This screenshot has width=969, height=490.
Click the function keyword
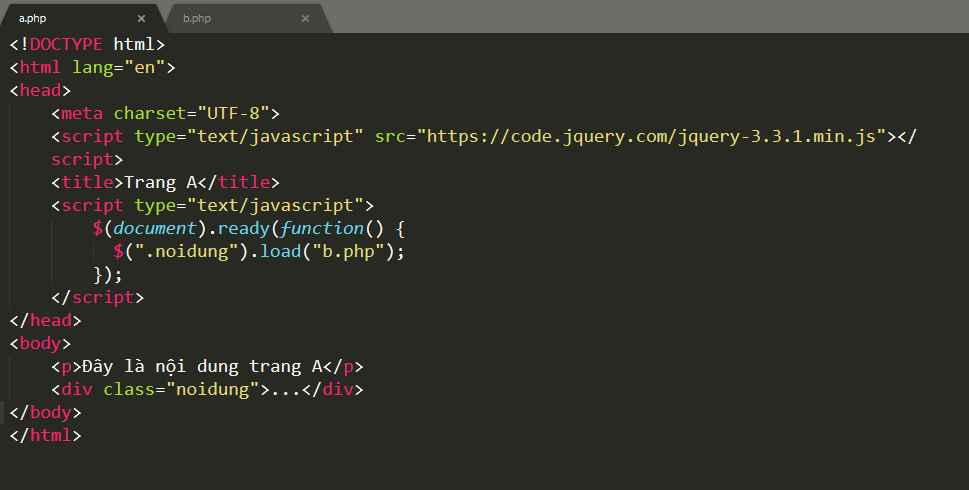pyautogui.click(x=322, y=228)
